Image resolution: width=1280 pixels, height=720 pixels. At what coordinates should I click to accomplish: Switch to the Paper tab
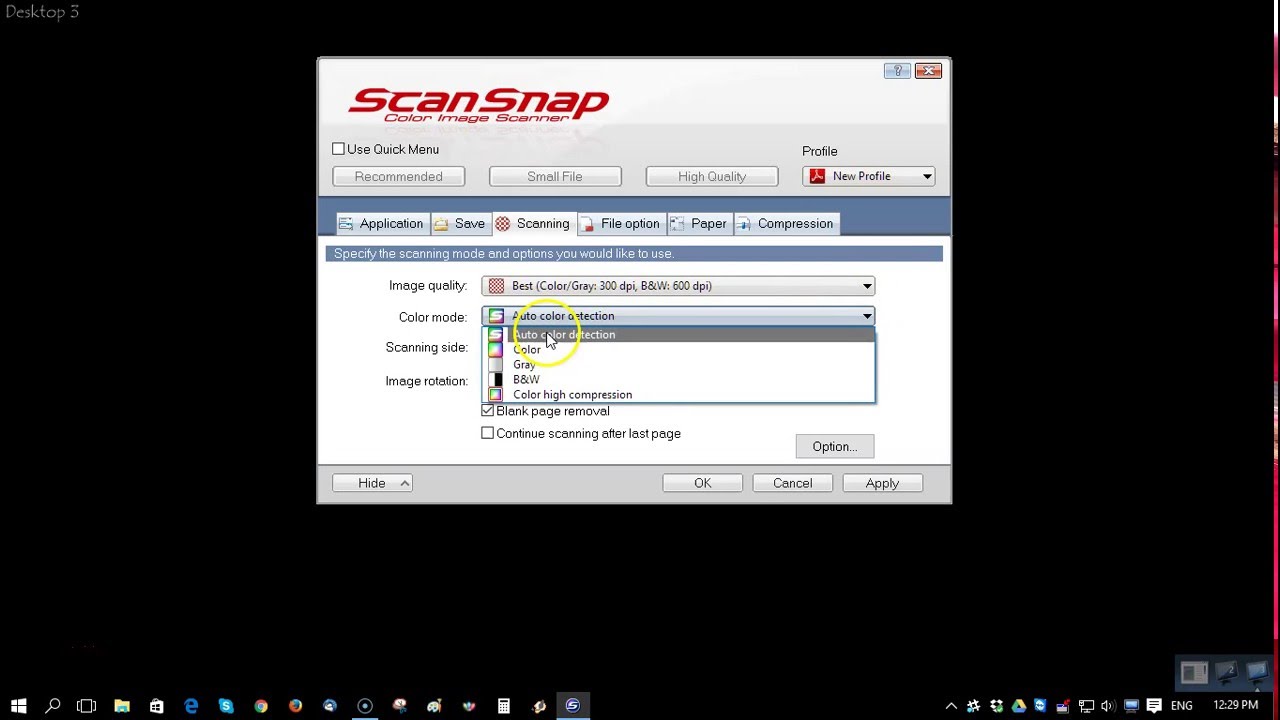(x=699, y=224)
